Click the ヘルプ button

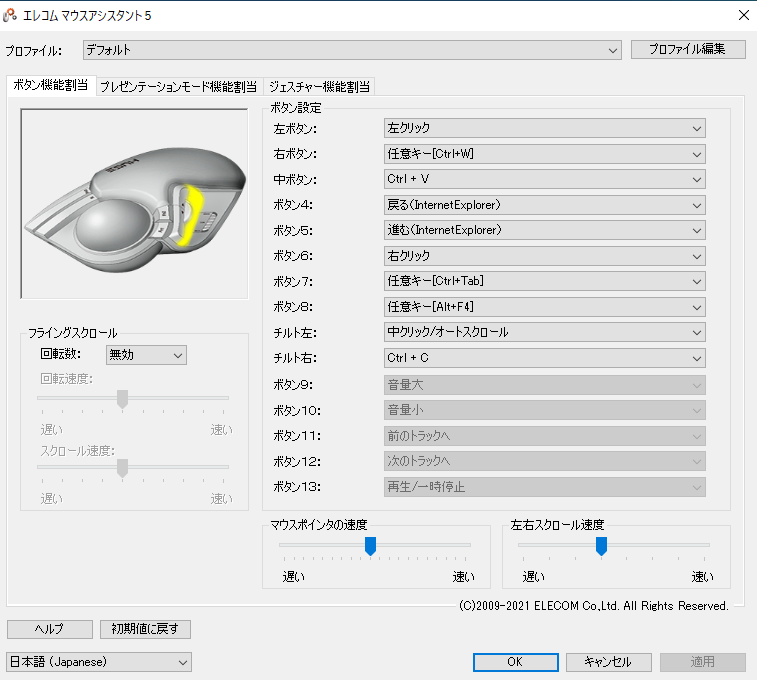point(50,629)
